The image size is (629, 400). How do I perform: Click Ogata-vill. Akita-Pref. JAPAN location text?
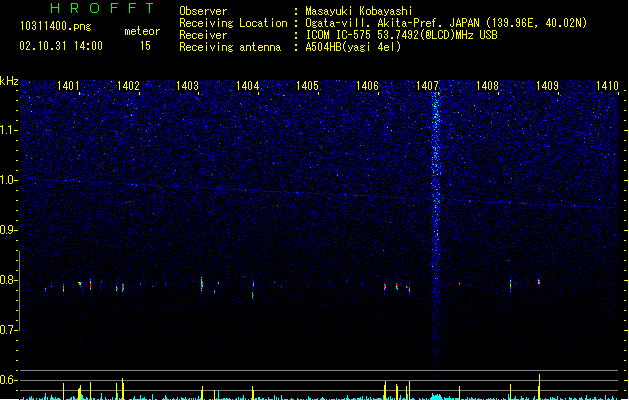click(446, 23)
